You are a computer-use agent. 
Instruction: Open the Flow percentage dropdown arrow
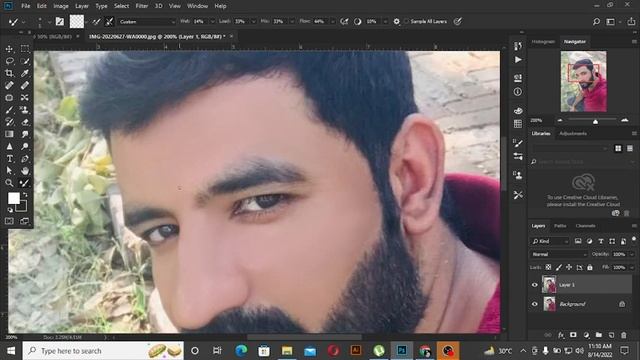333,22
